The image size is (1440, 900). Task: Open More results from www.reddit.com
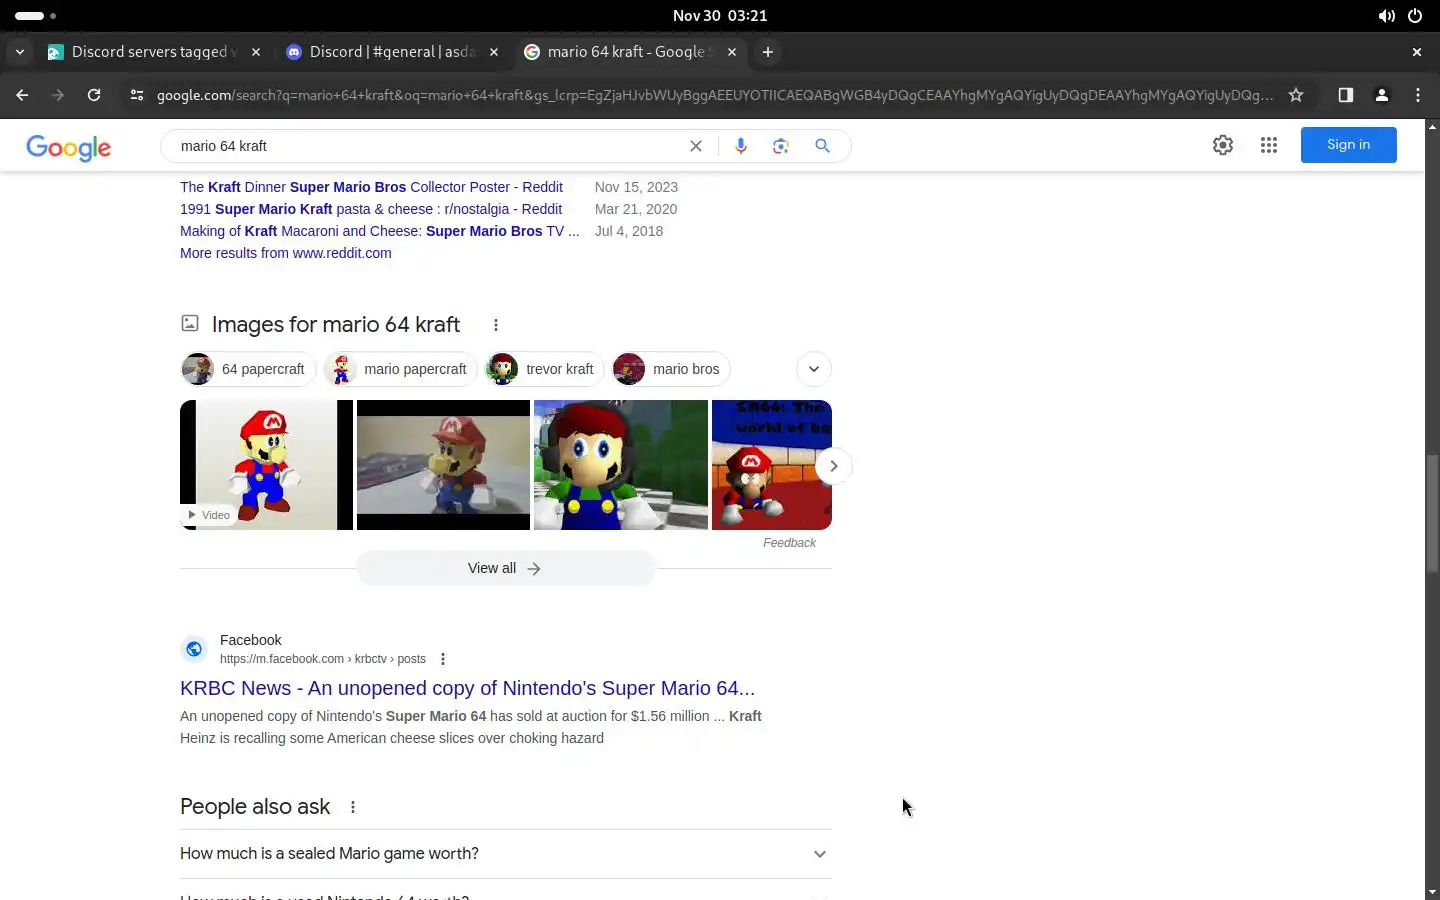coord(286,253)
